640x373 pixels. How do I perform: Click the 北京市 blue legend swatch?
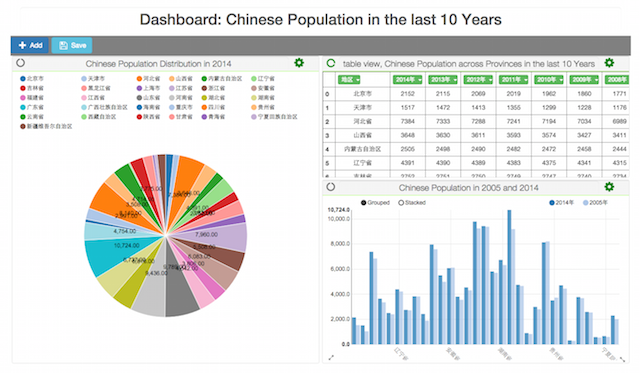[23, 78]
